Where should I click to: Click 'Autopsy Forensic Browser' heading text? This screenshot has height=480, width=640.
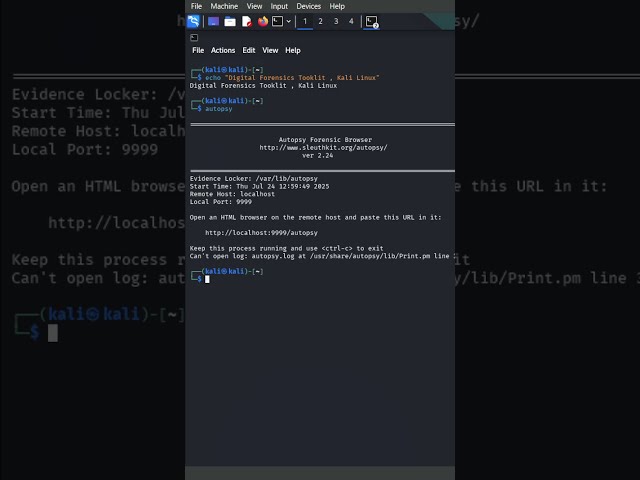(x=325, y=140)
